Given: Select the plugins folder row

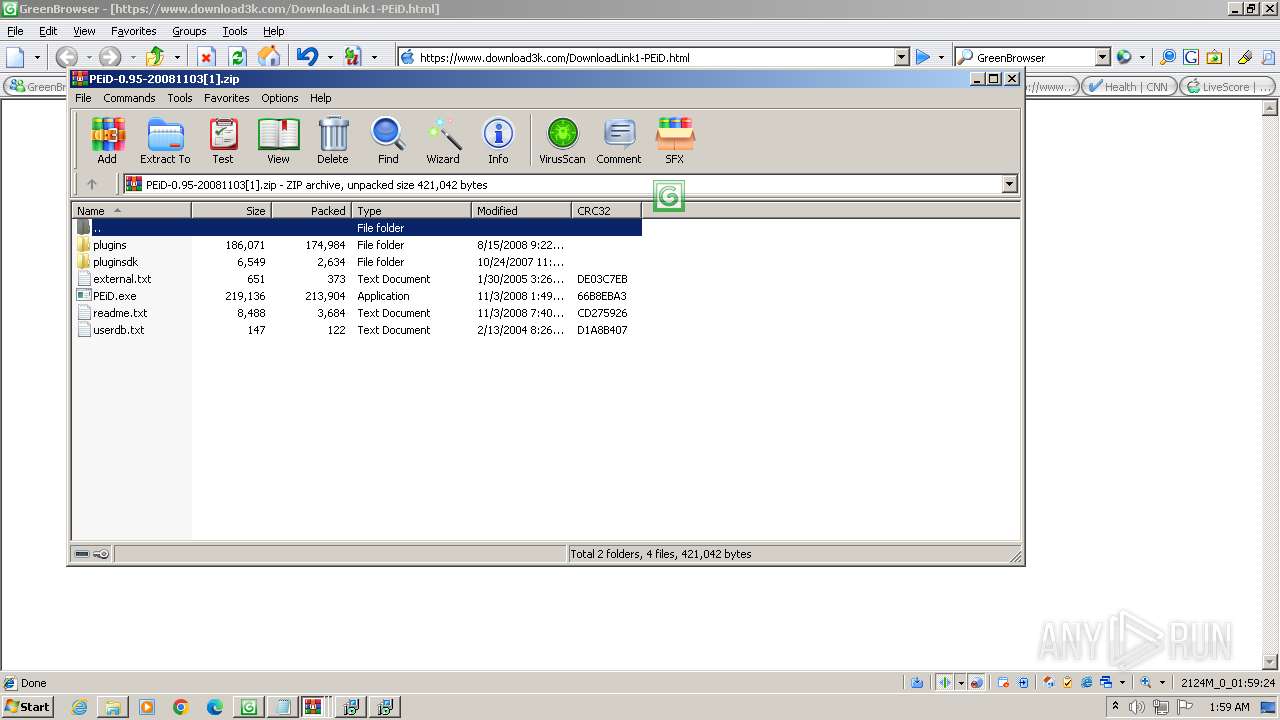Looking at the screenshot, I should pyautogui.click(x=358, y=245).
